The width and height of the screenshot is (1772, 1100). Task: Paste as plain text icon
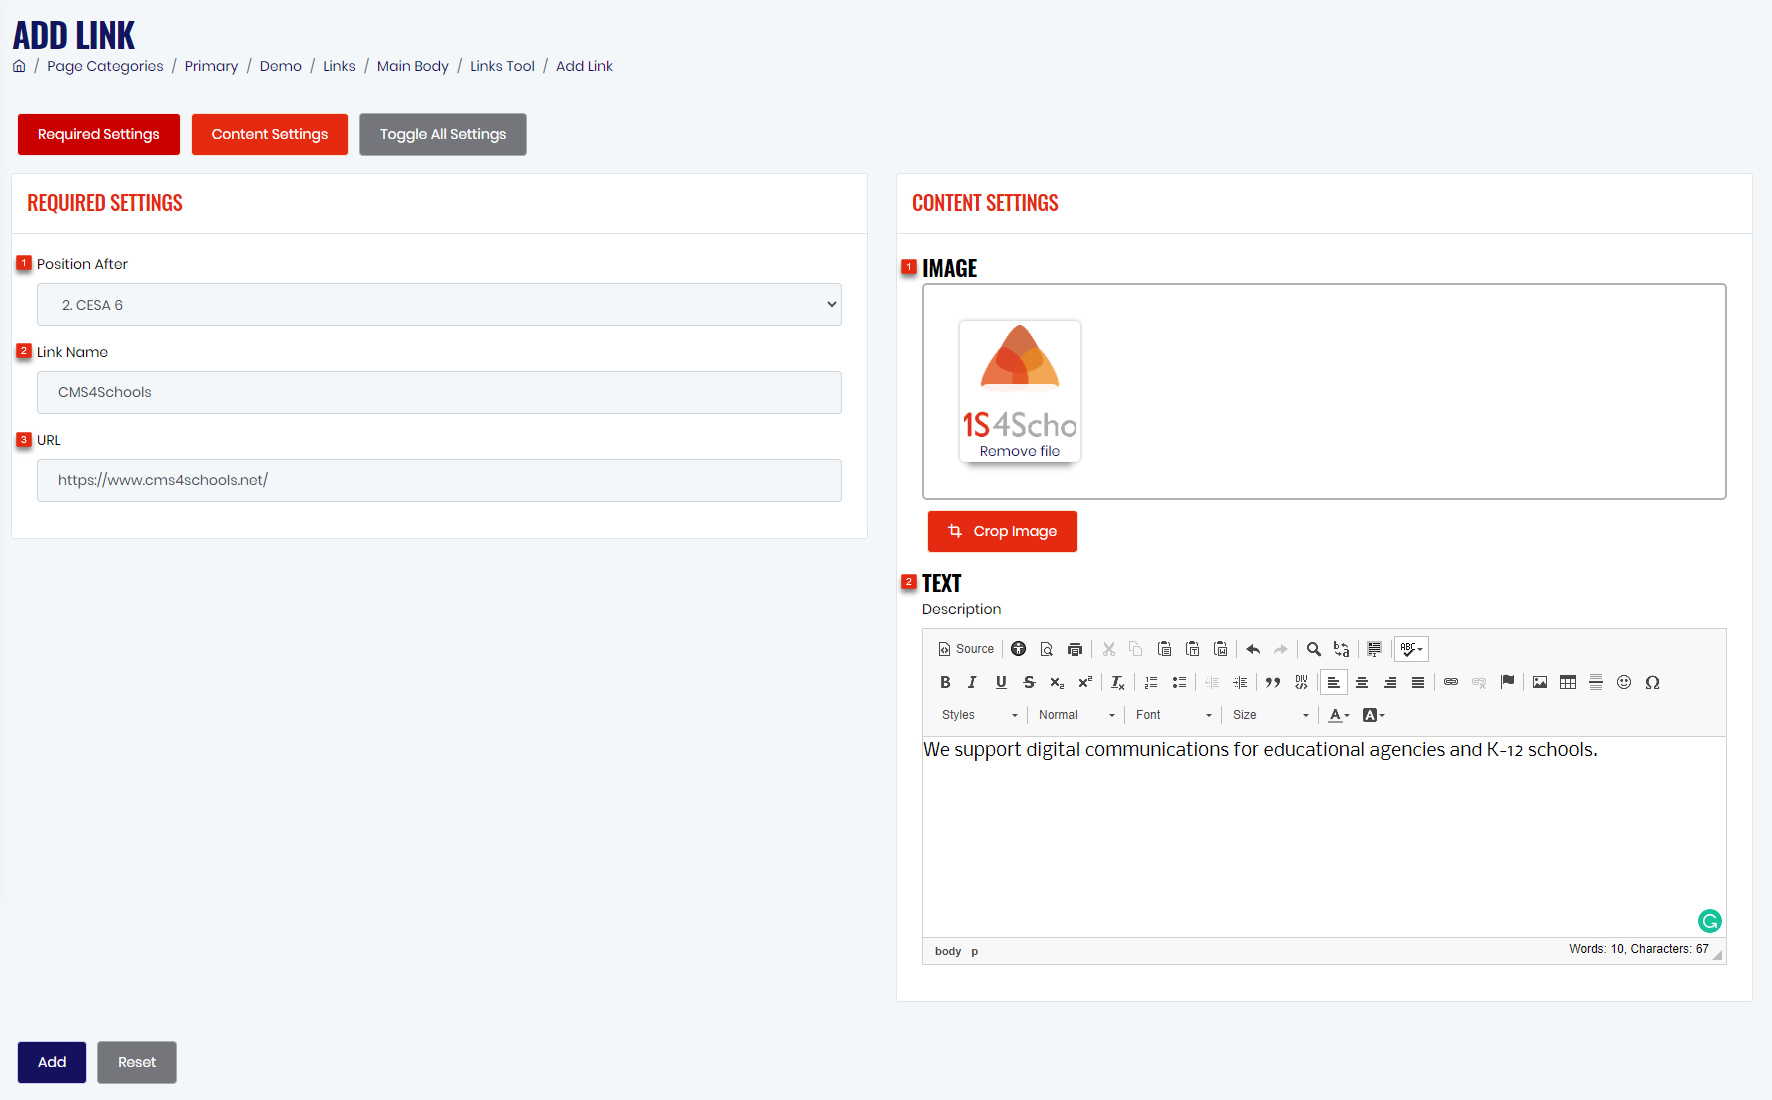[x=1192, y=649]
